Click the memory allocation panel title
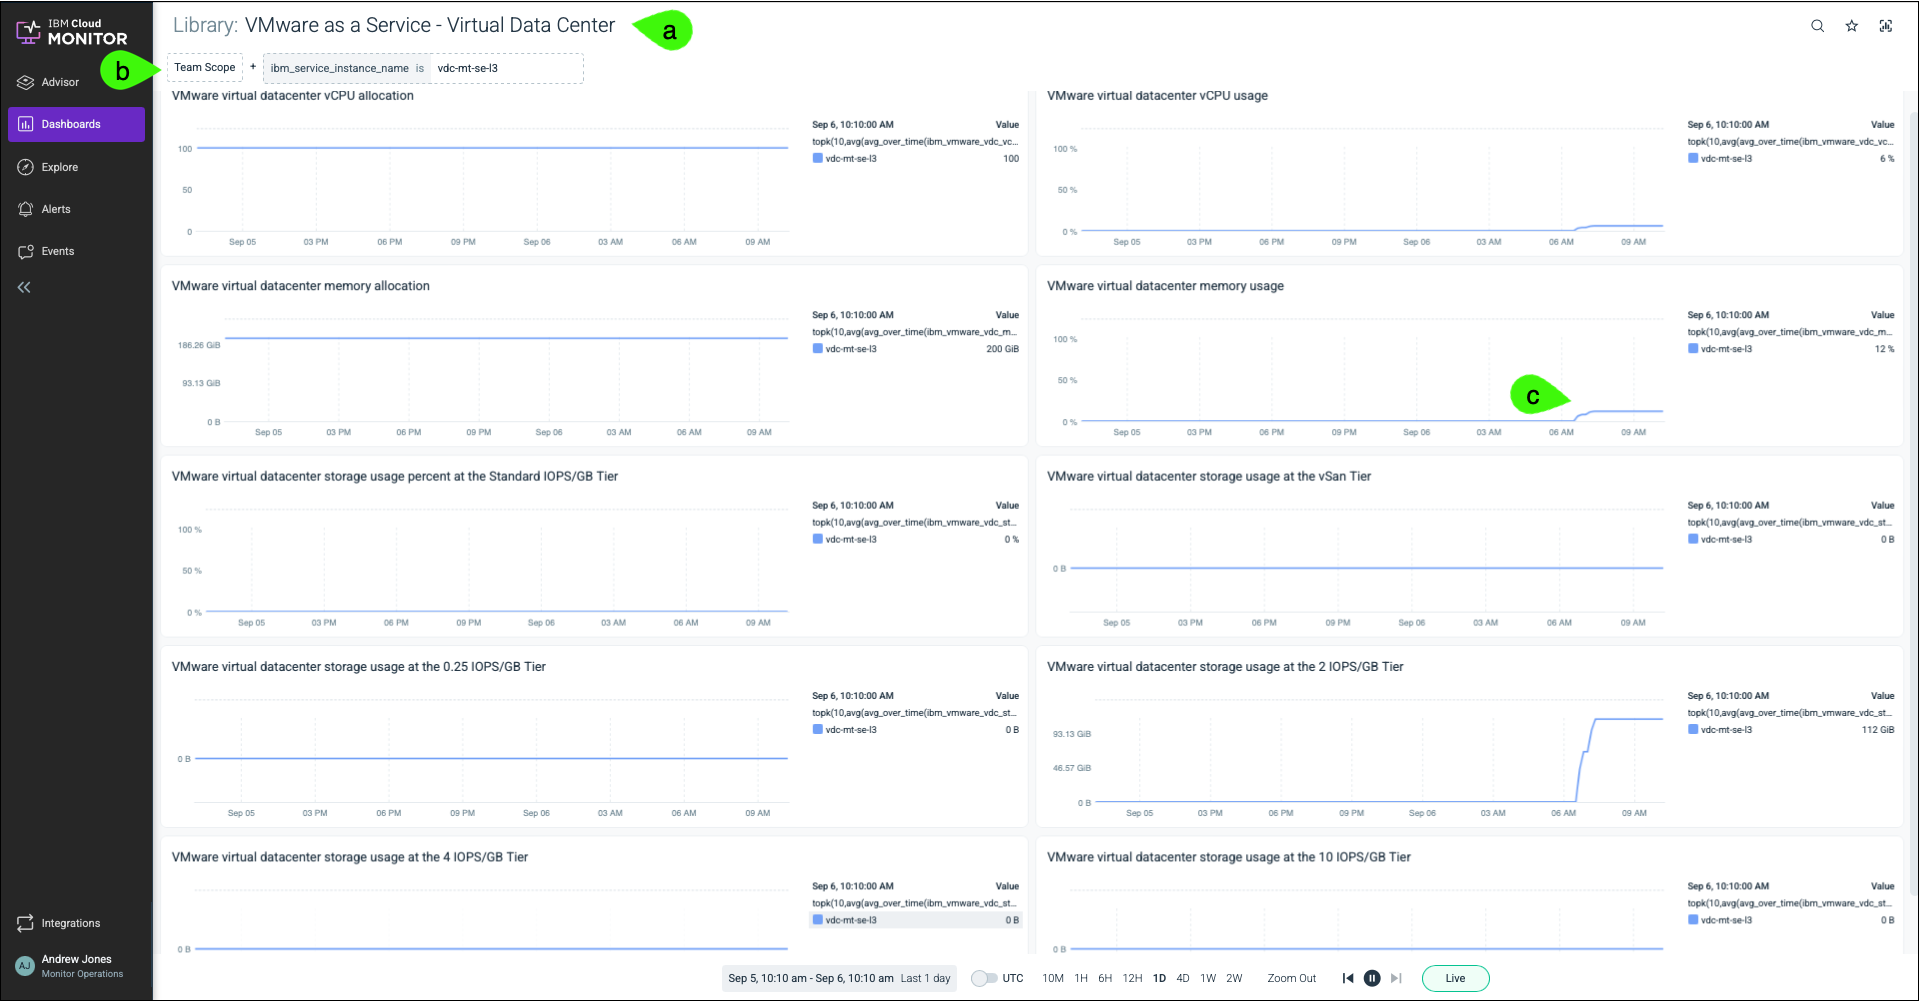Viewport: 1919px width, 1001px height. pos(300,286)
